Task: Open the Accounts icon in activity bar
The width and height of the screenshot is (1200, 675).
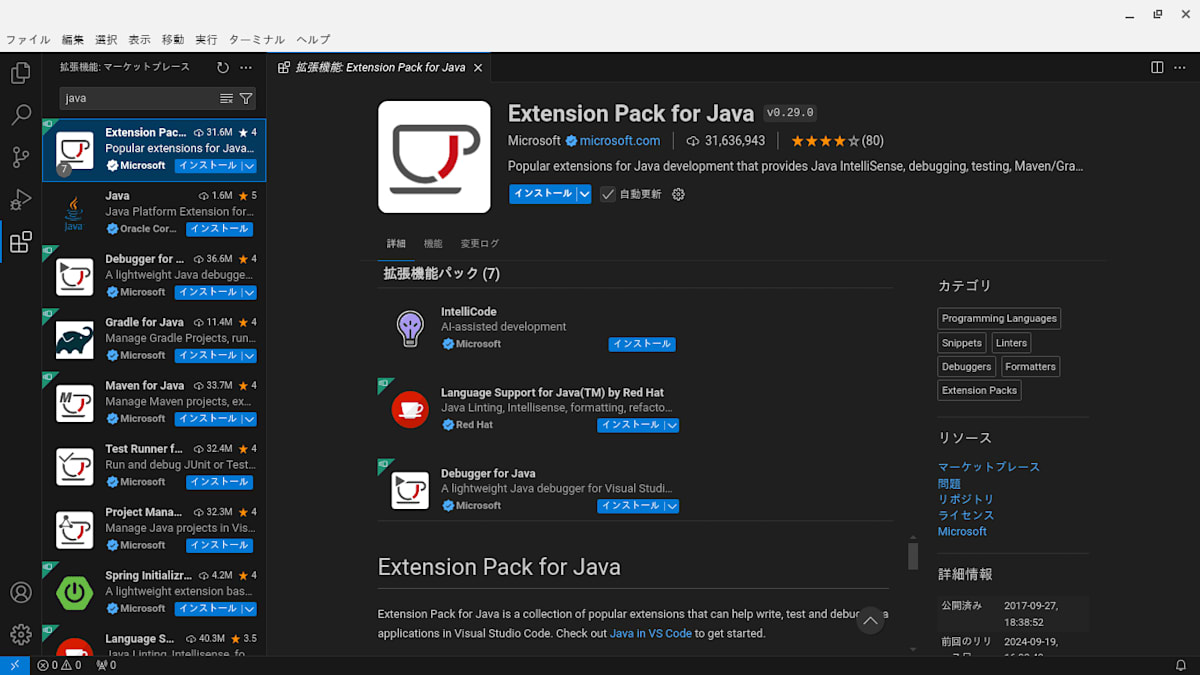Action: (20, 592)
